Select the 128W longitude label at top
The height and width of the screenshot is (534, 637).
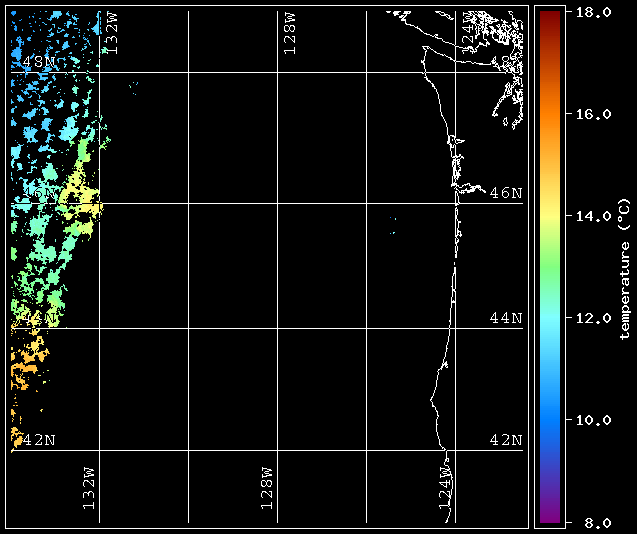pyautogui.click(x=289, y=33)
